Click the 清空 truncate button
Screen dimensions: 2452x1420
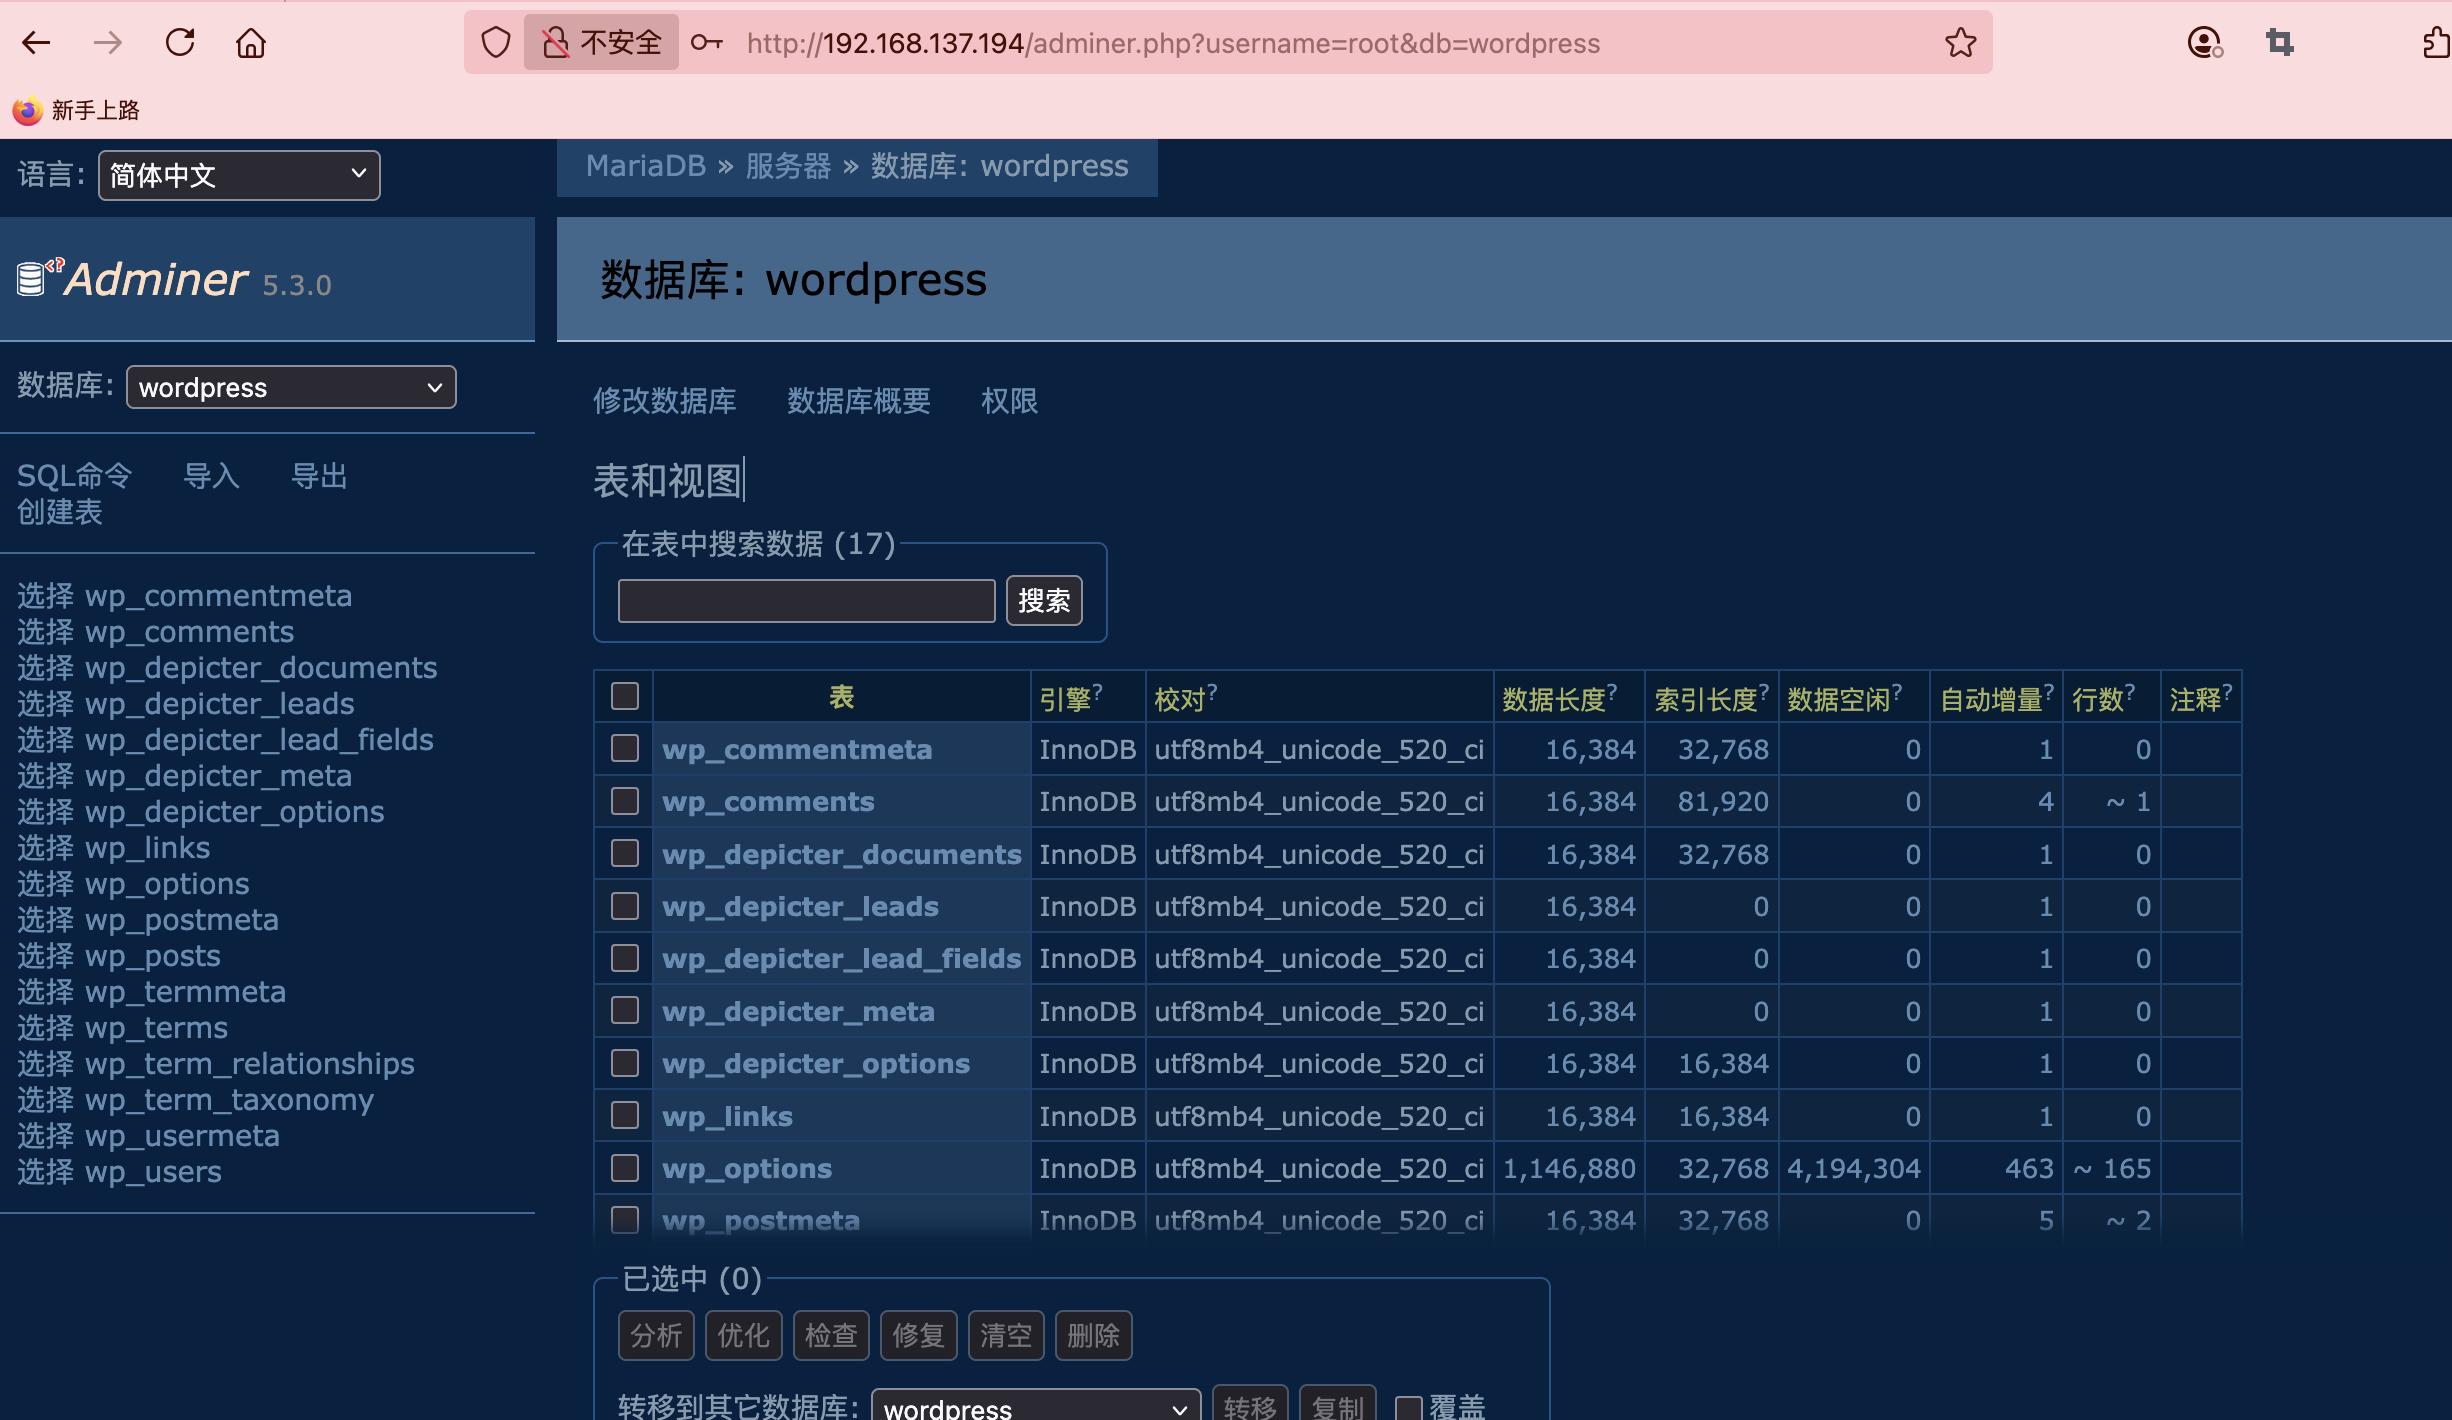tap(1006, 1336)
